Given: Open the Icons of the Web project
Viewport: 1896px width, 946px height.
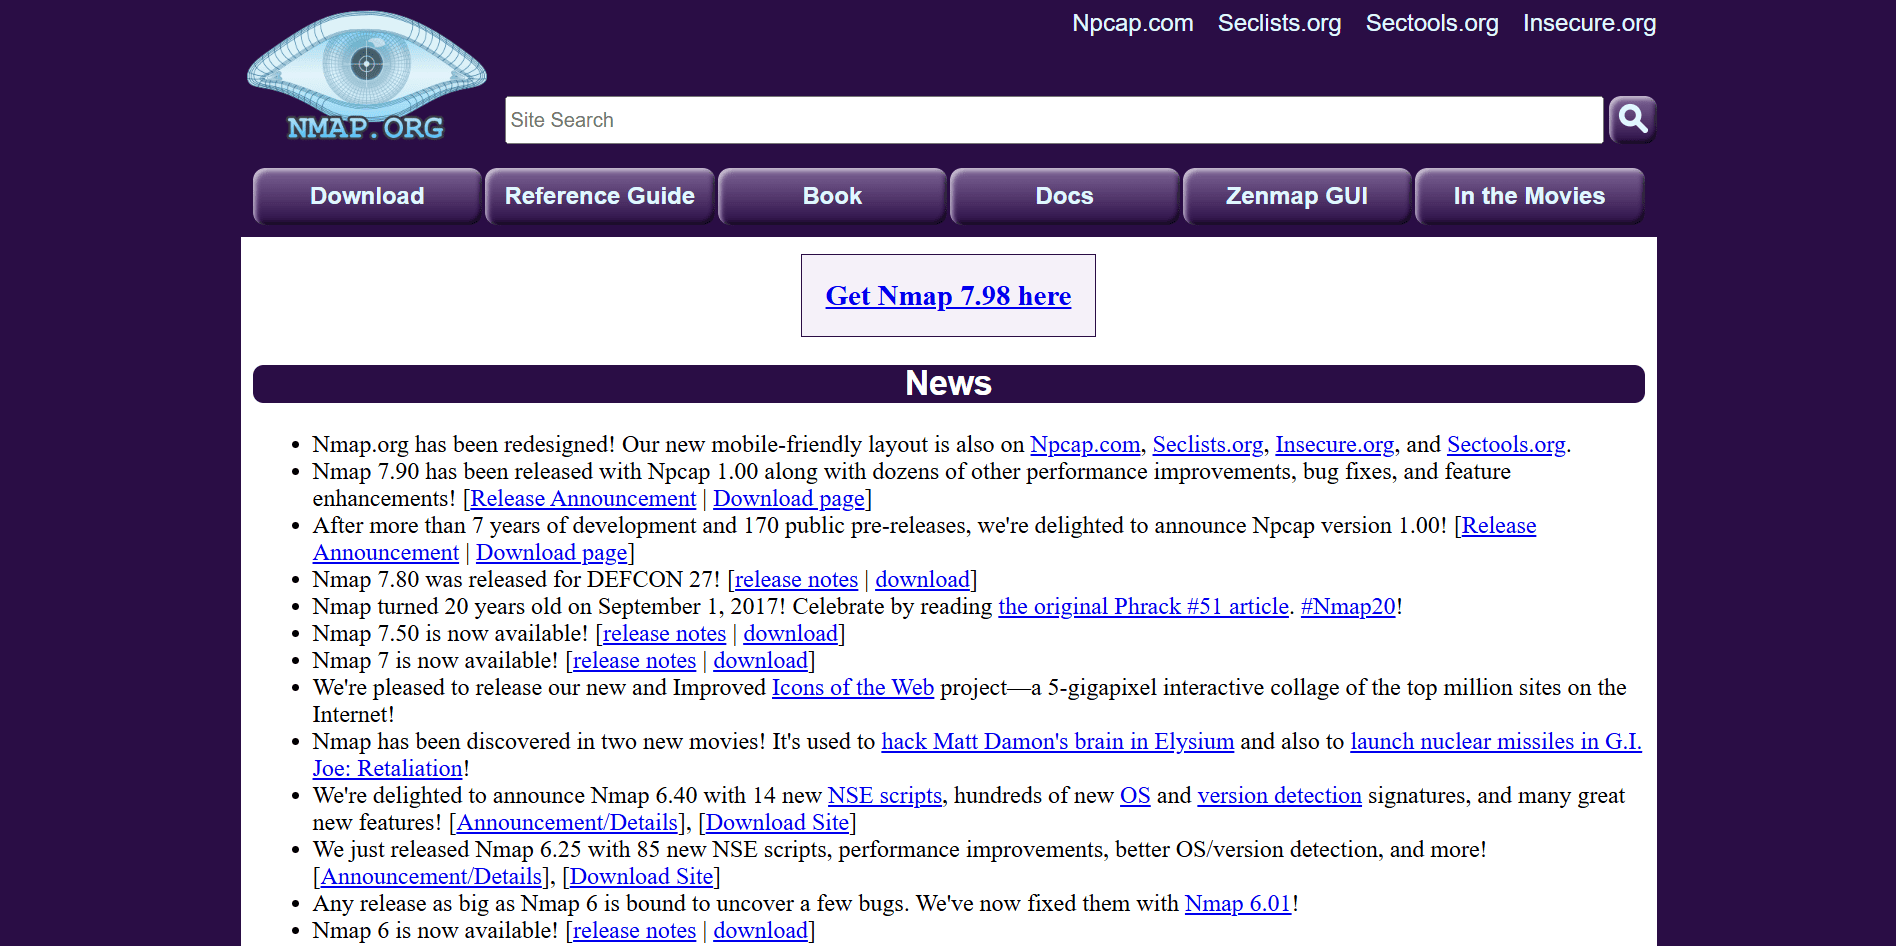Looking at the screenshot, I should coord(852,687).
